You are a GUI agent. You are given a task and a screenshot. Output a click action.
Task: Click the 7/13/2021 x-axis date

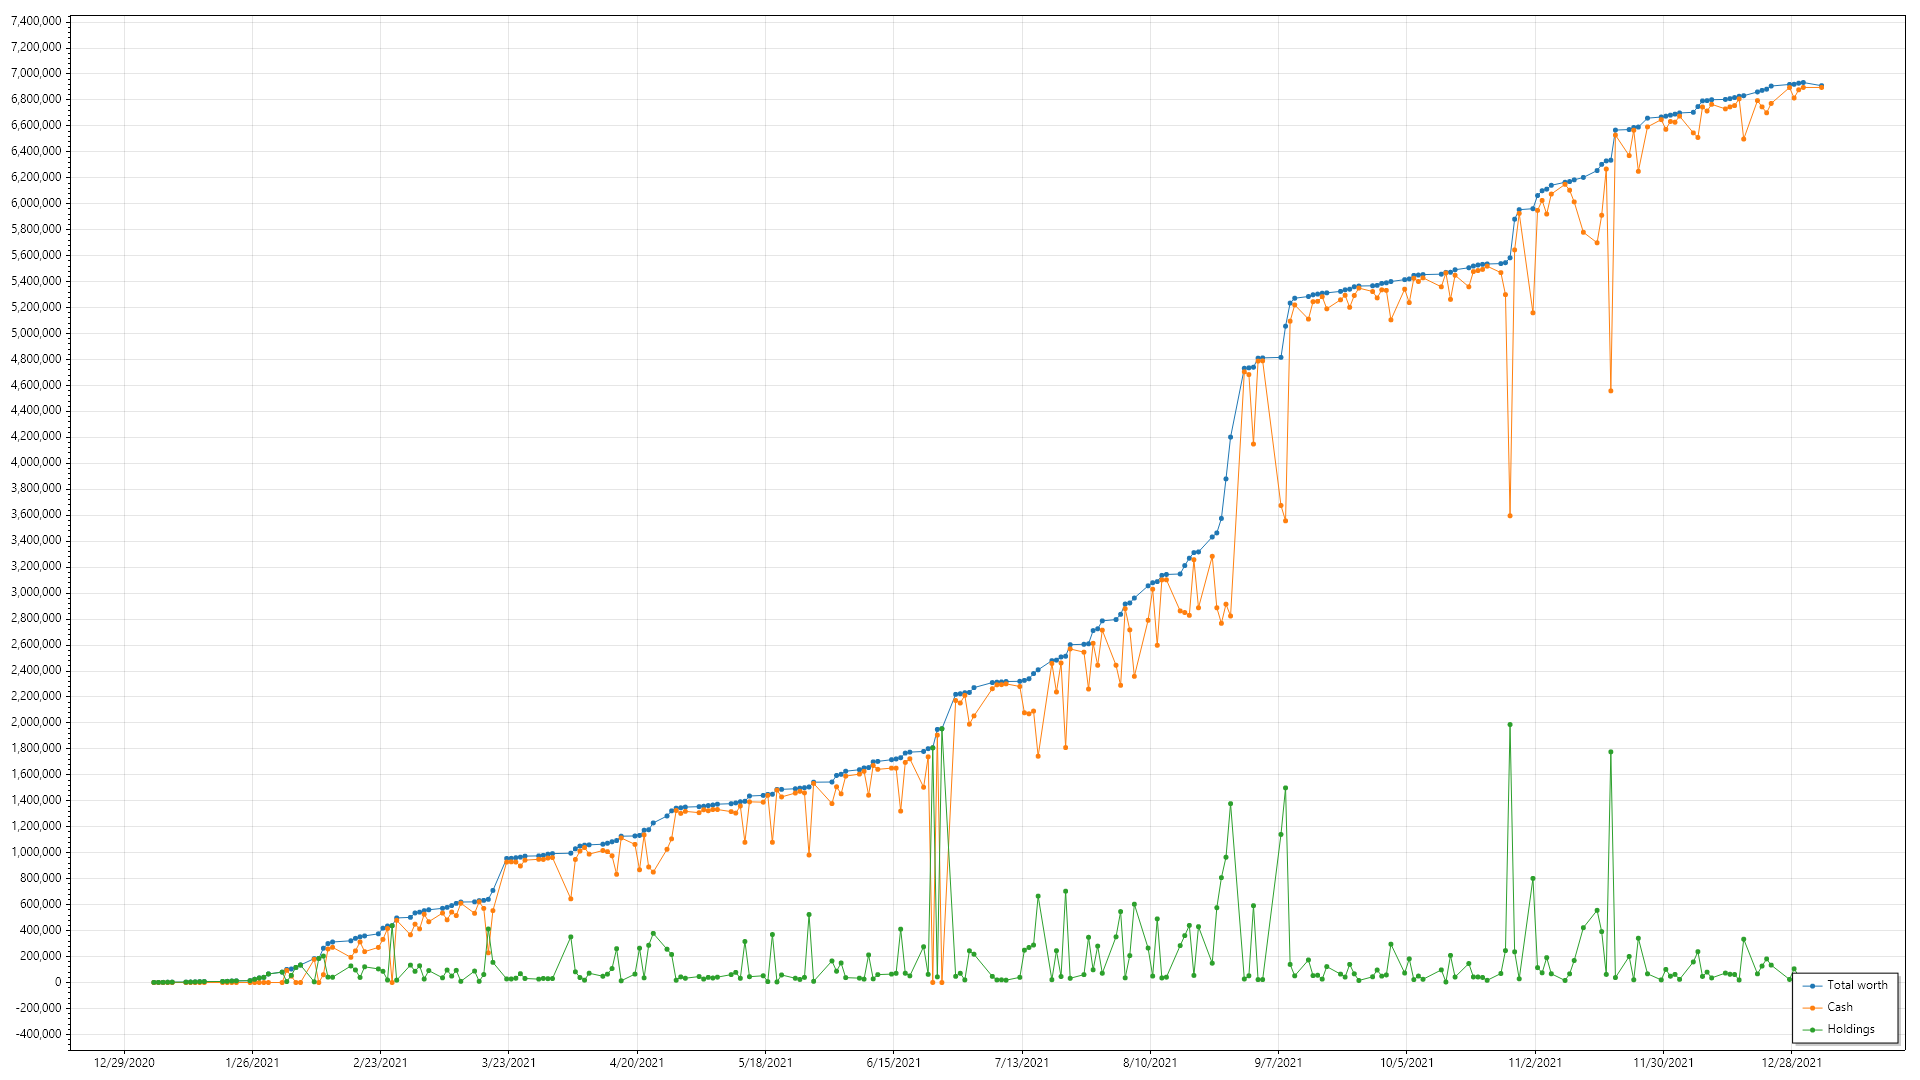(1021, 1063)
